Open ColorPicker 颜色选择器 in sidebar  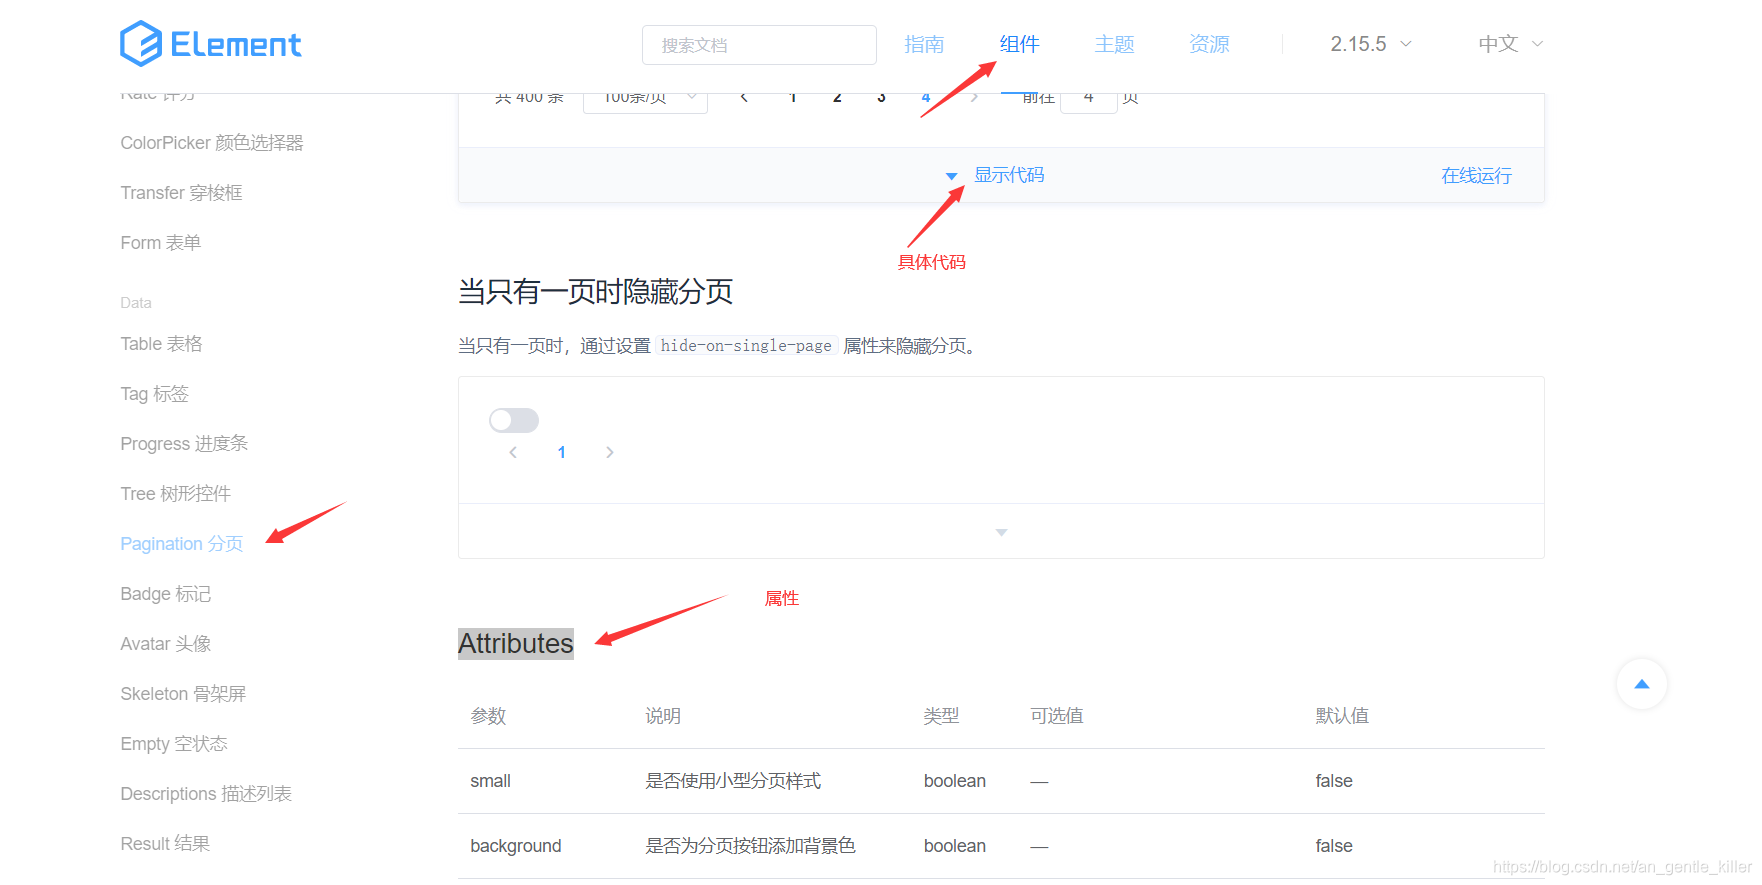point(212,143)
